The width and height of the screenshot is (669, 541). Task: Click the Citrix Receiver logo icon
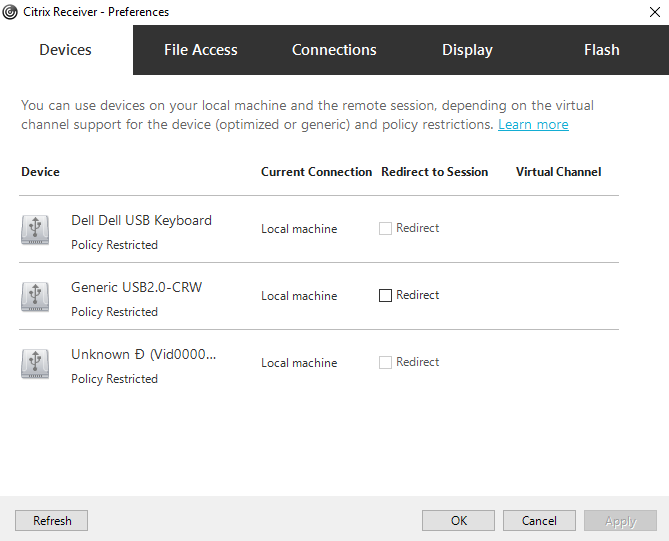tap(10, 12)
